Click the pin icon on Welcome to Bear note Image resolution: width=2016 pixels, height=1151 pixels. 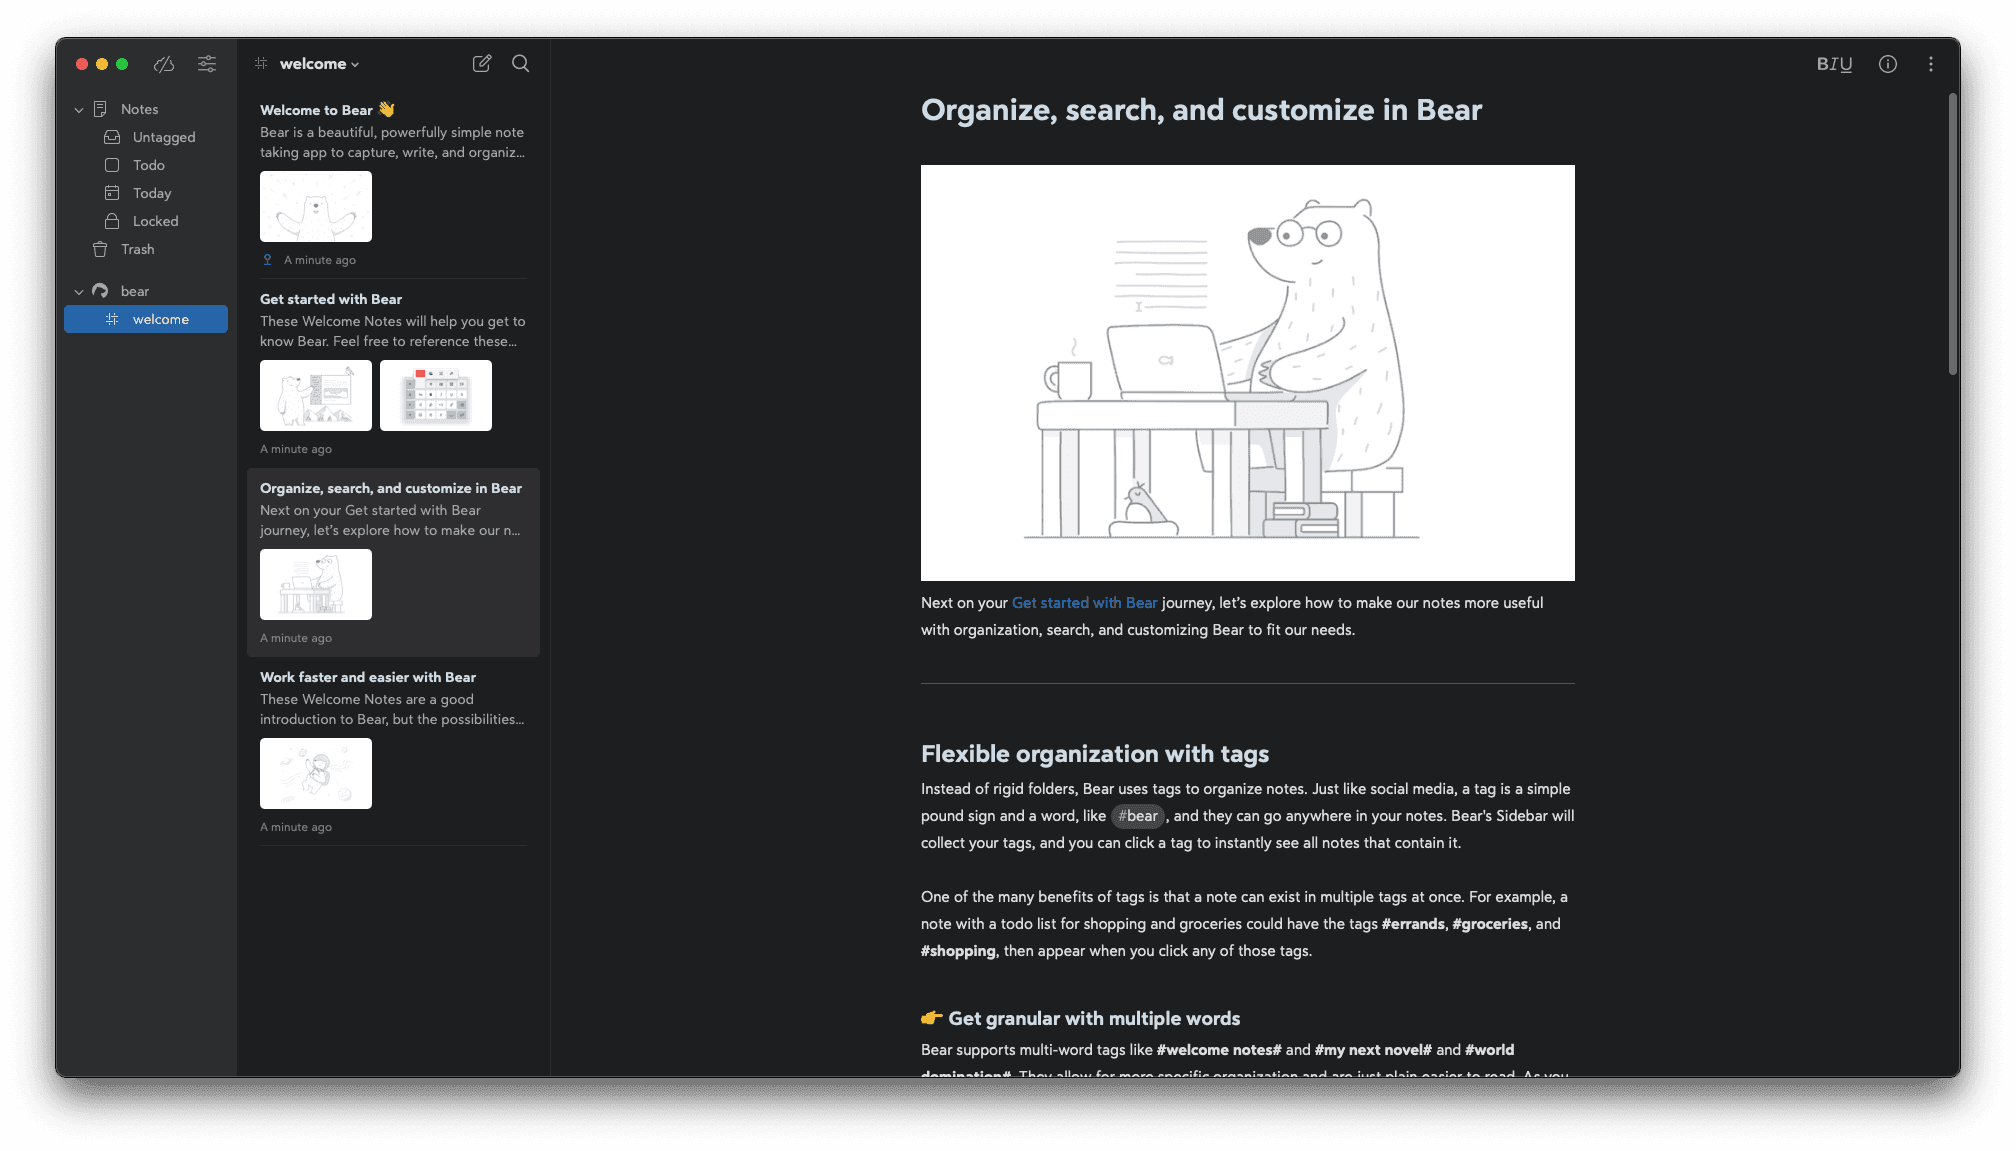coord(267,260)
